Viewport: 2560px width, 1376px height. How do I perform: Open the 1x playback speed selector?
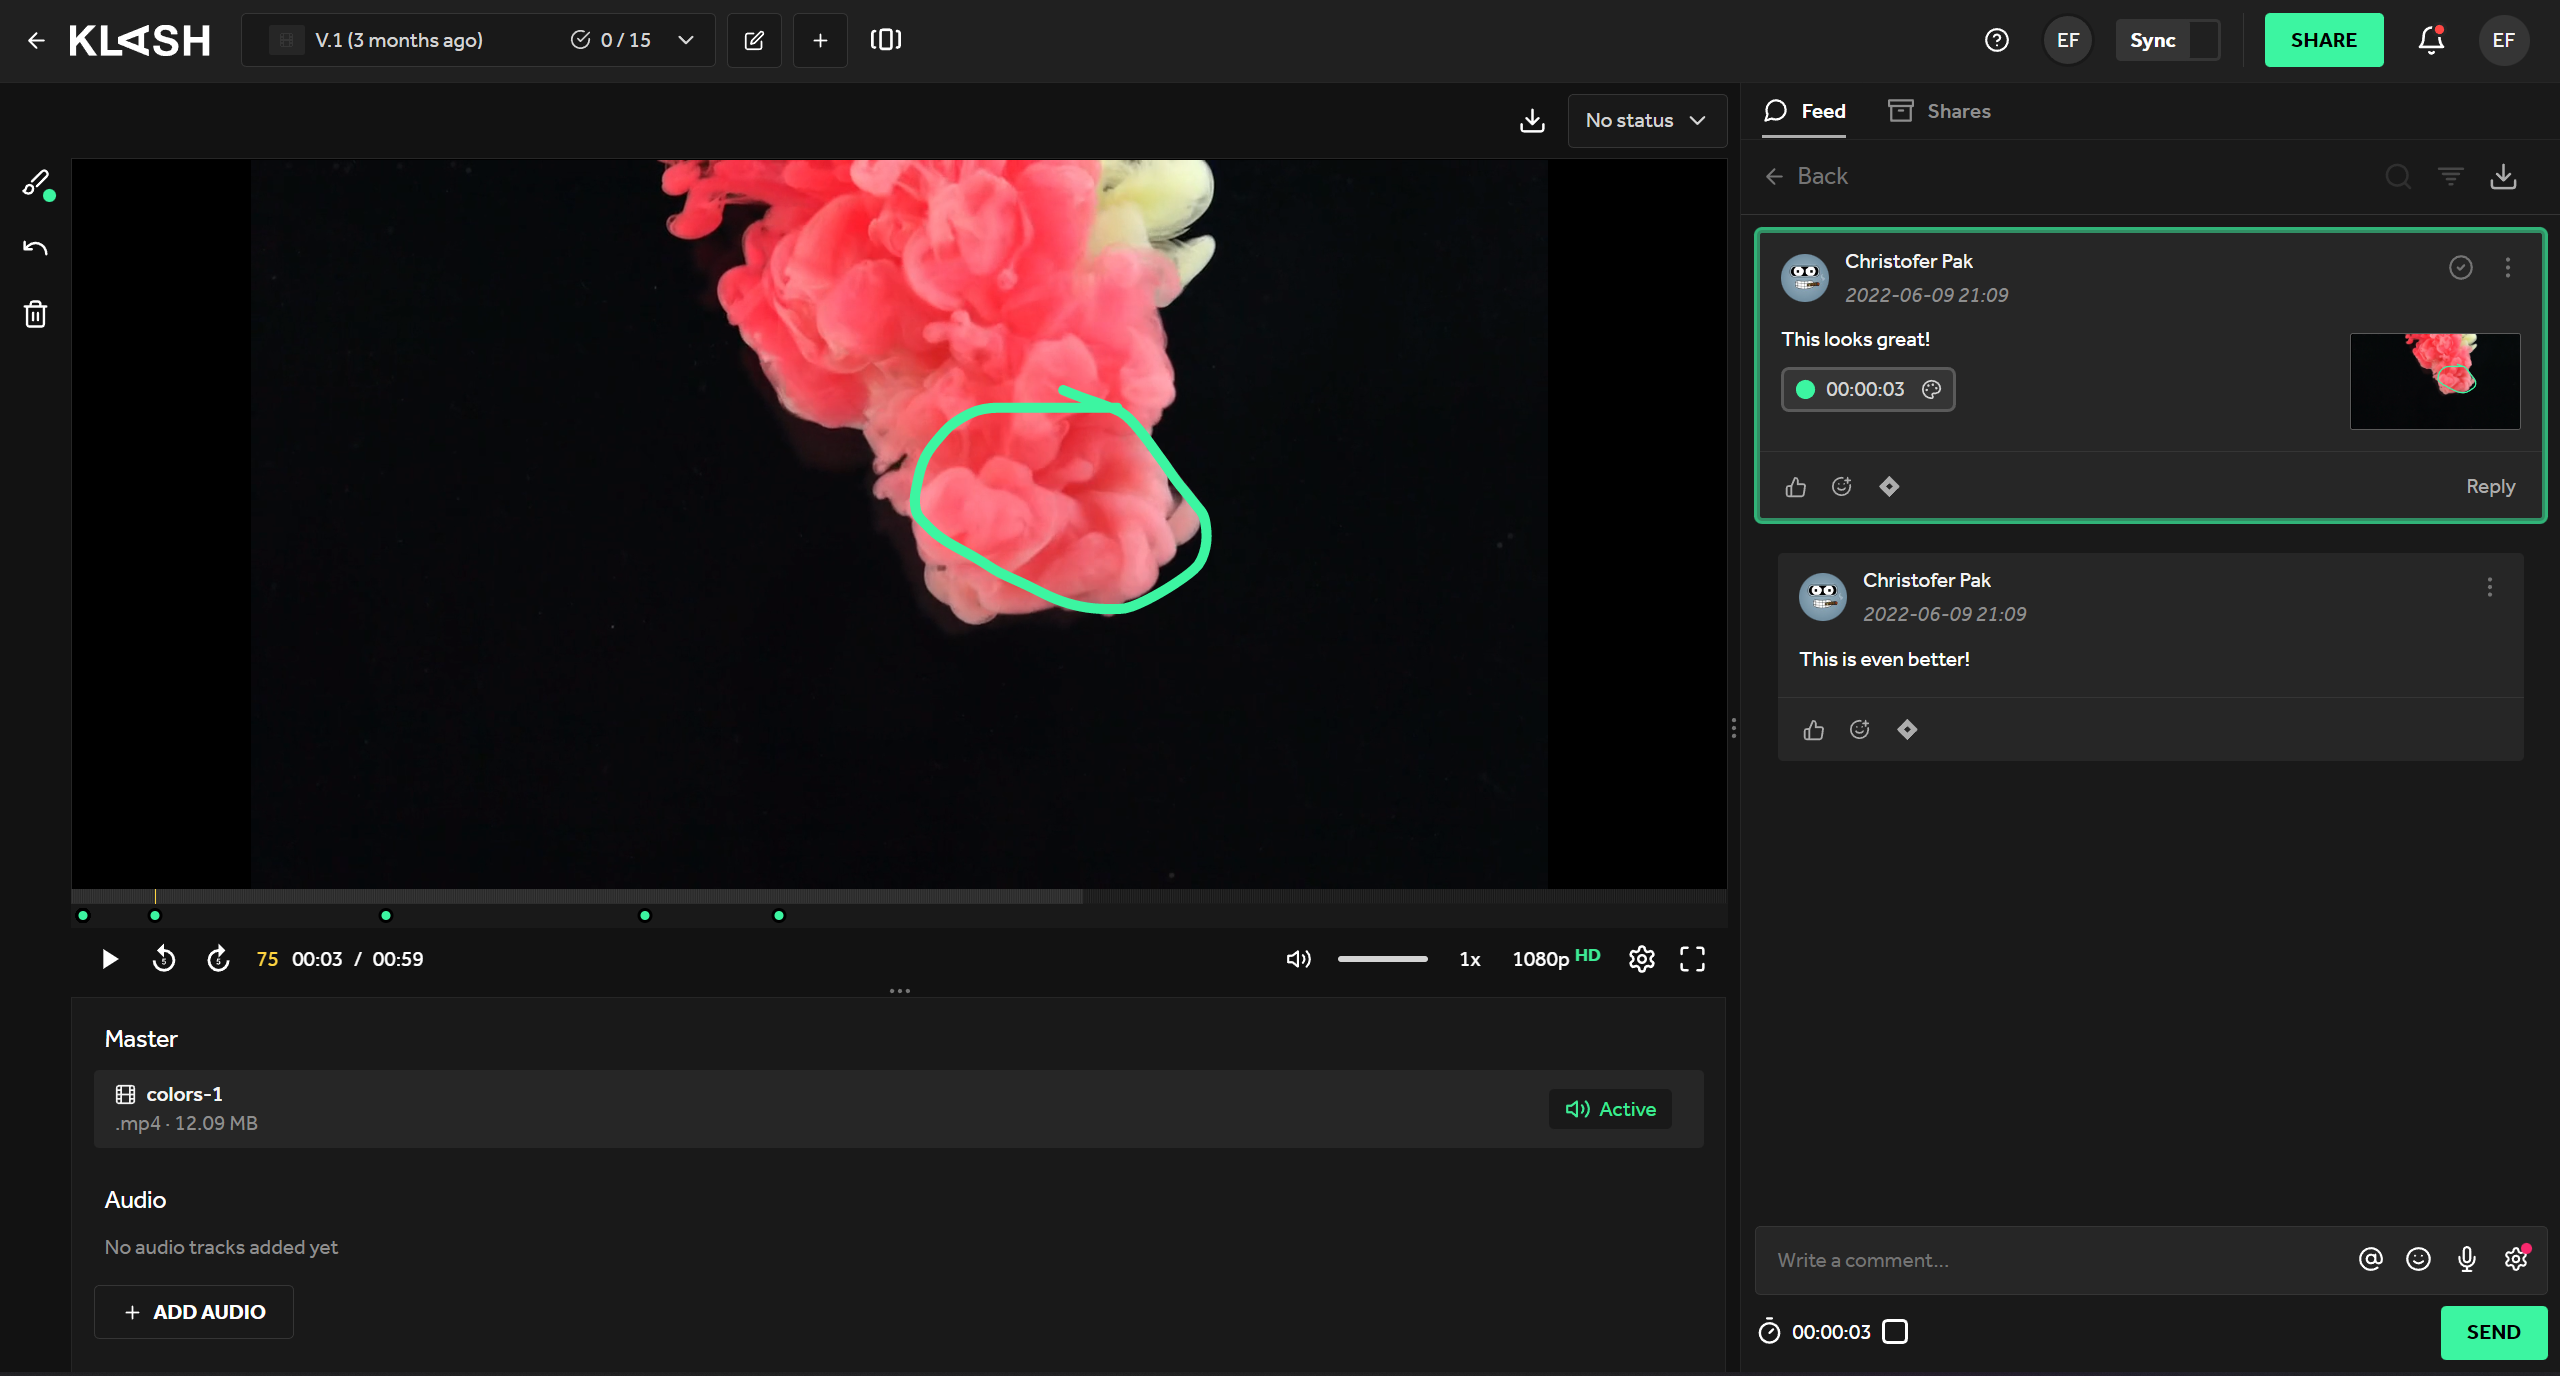[1469, 959]
